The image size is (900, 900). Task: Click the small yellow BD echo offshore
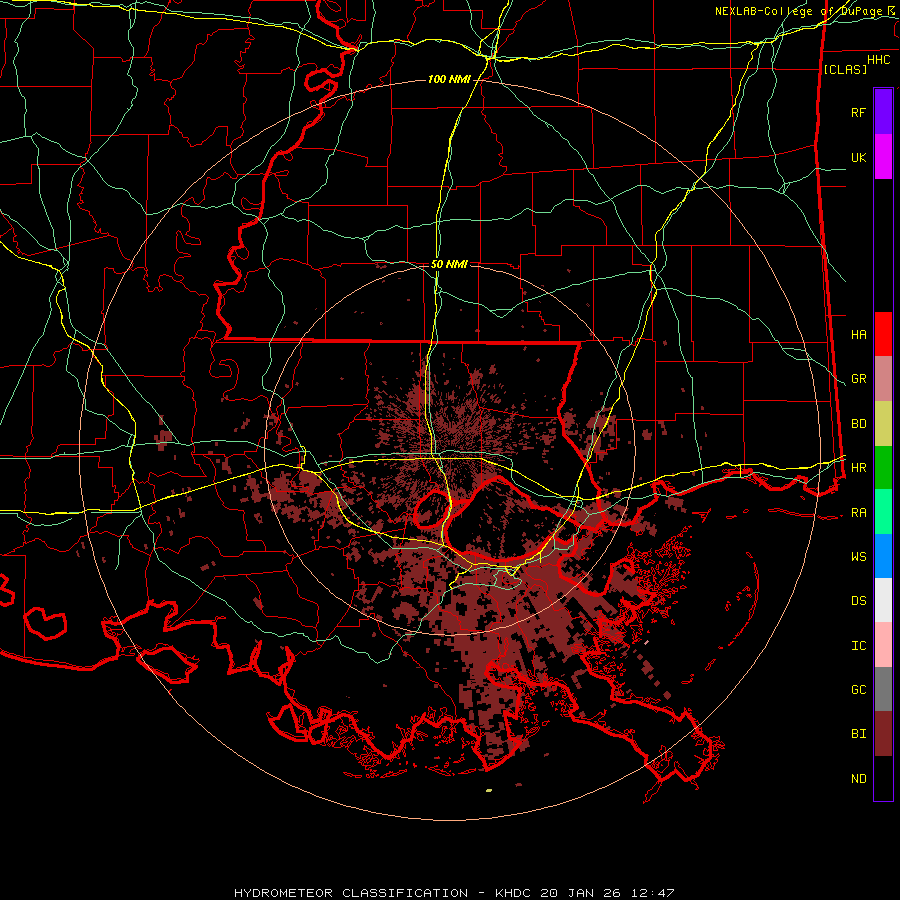[489, 790]
